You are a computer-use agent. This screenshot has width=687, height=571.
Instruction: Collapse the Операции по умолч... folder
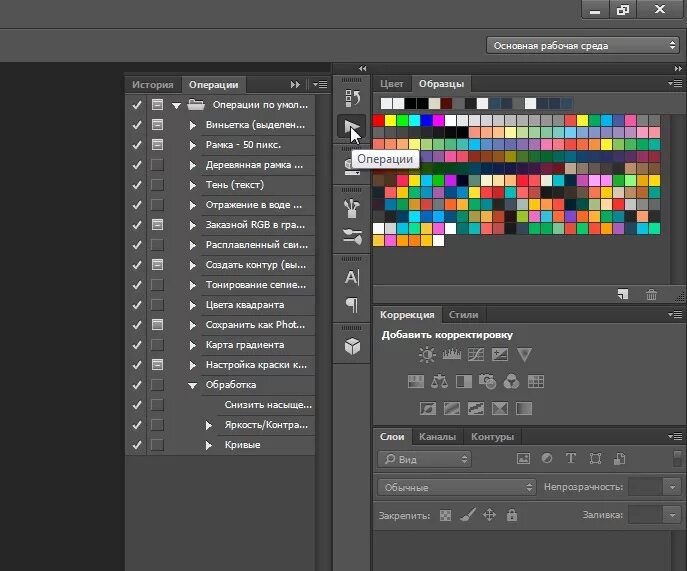(176, 105)
